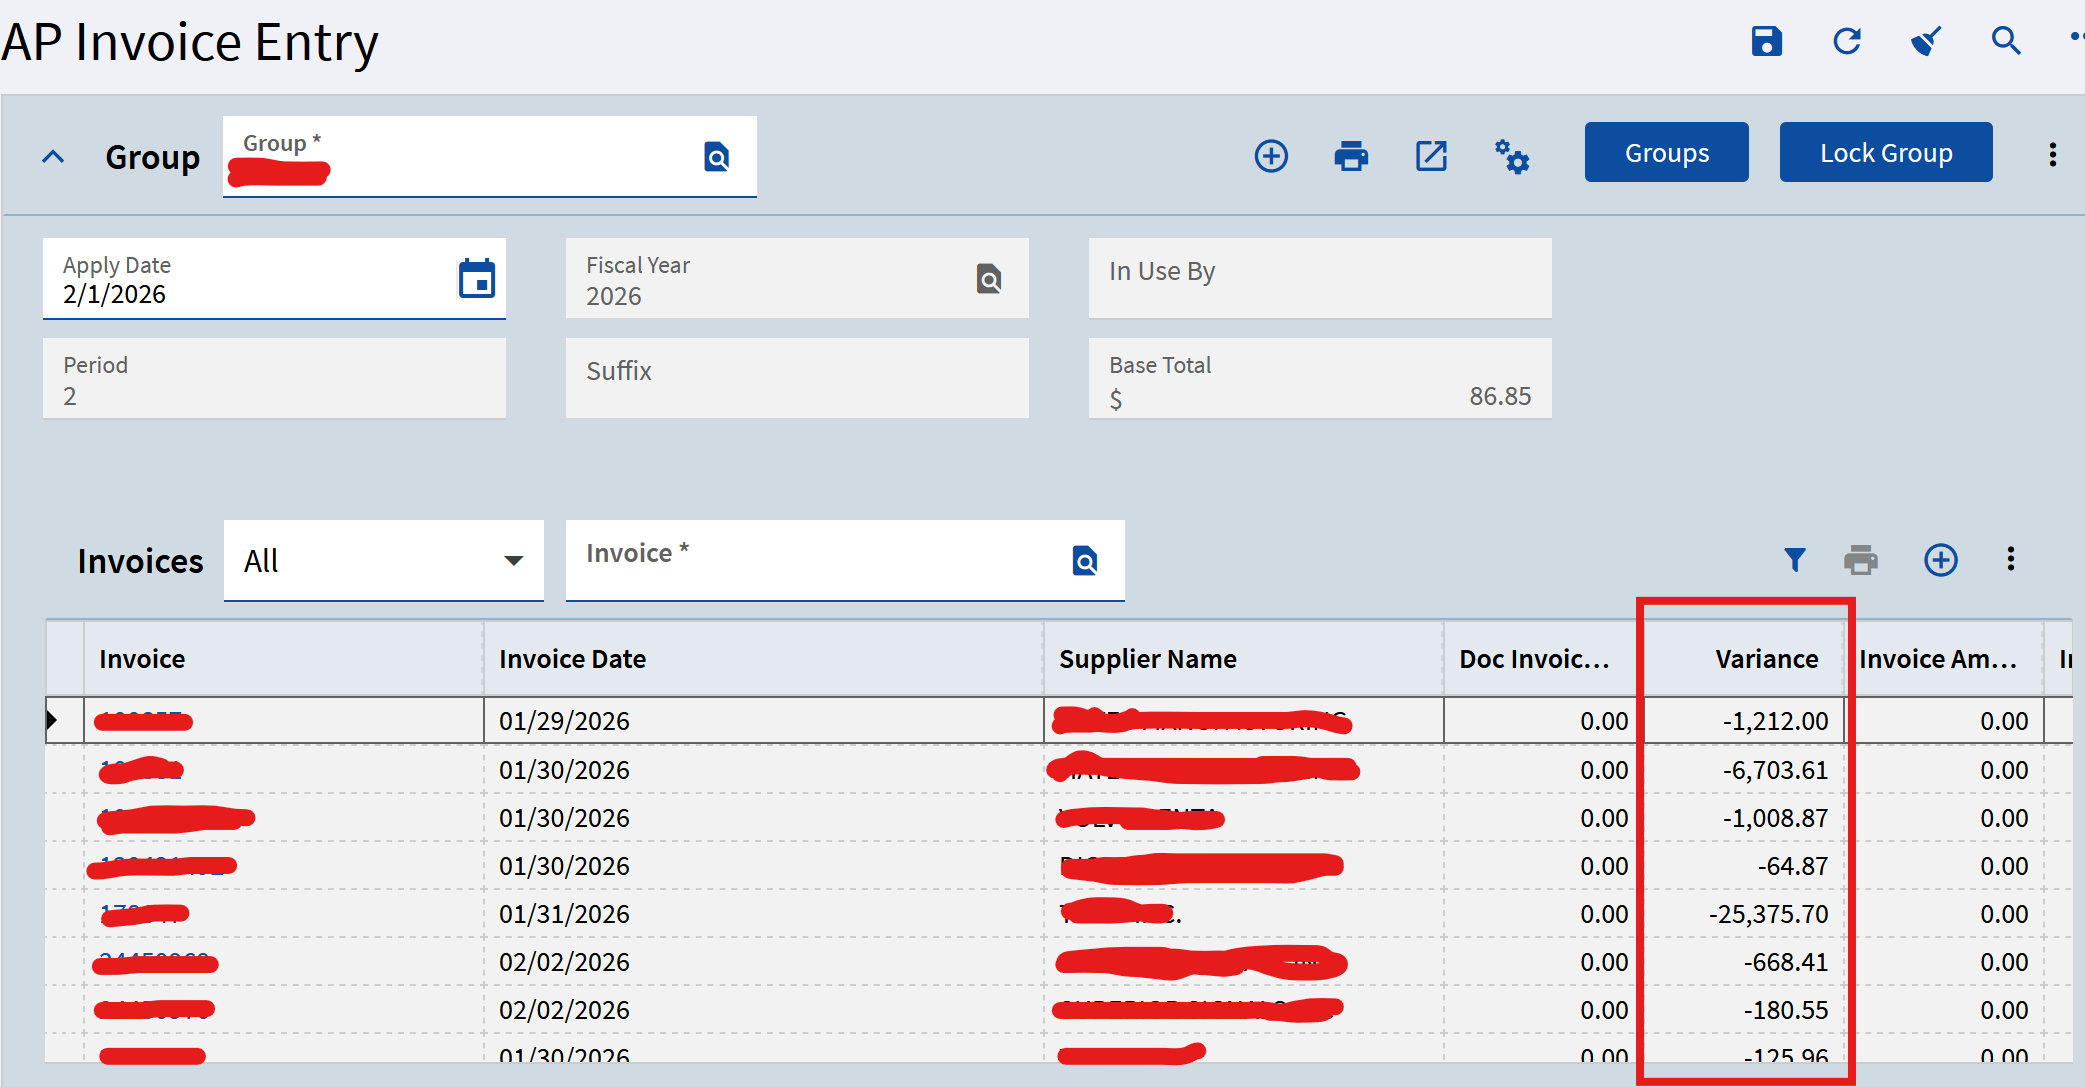
Task: Click the magnifier Search icon in the header
Action: [x=2006, y=41]
